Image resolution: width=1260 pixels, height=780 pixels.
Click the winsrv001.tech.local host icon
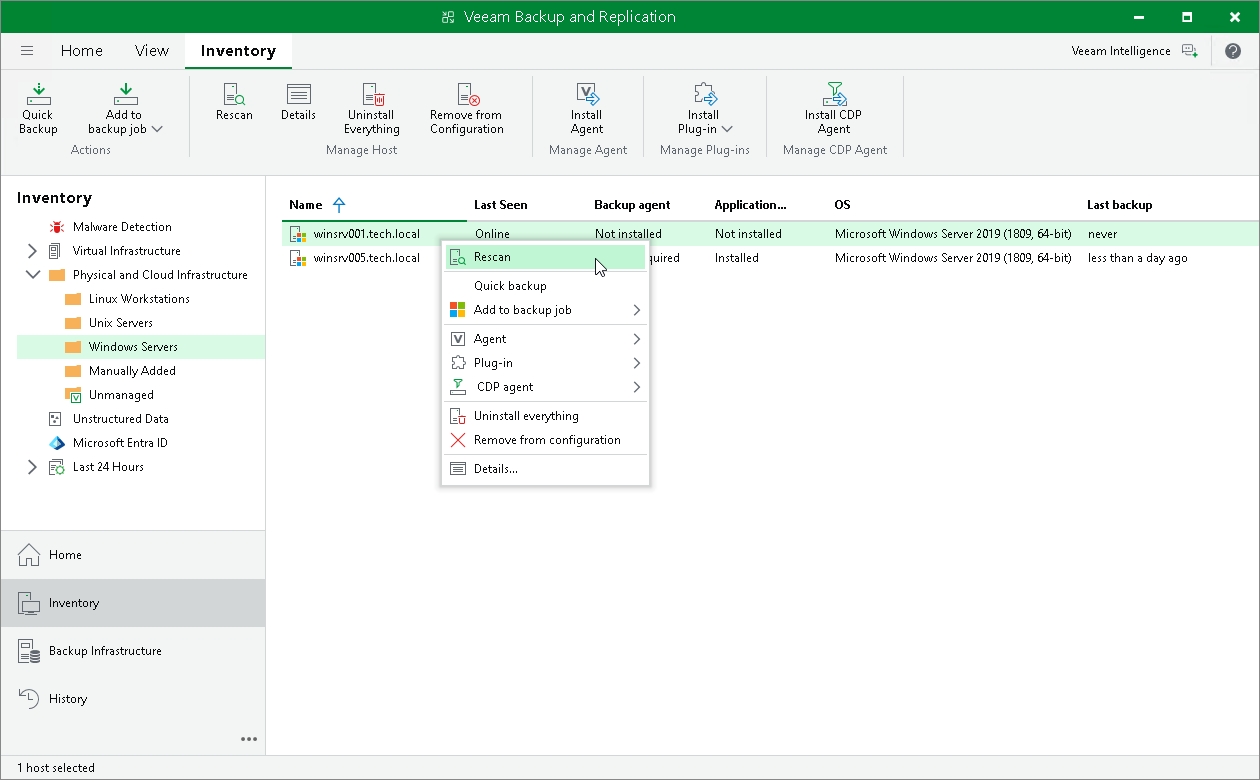click(297, 234)
